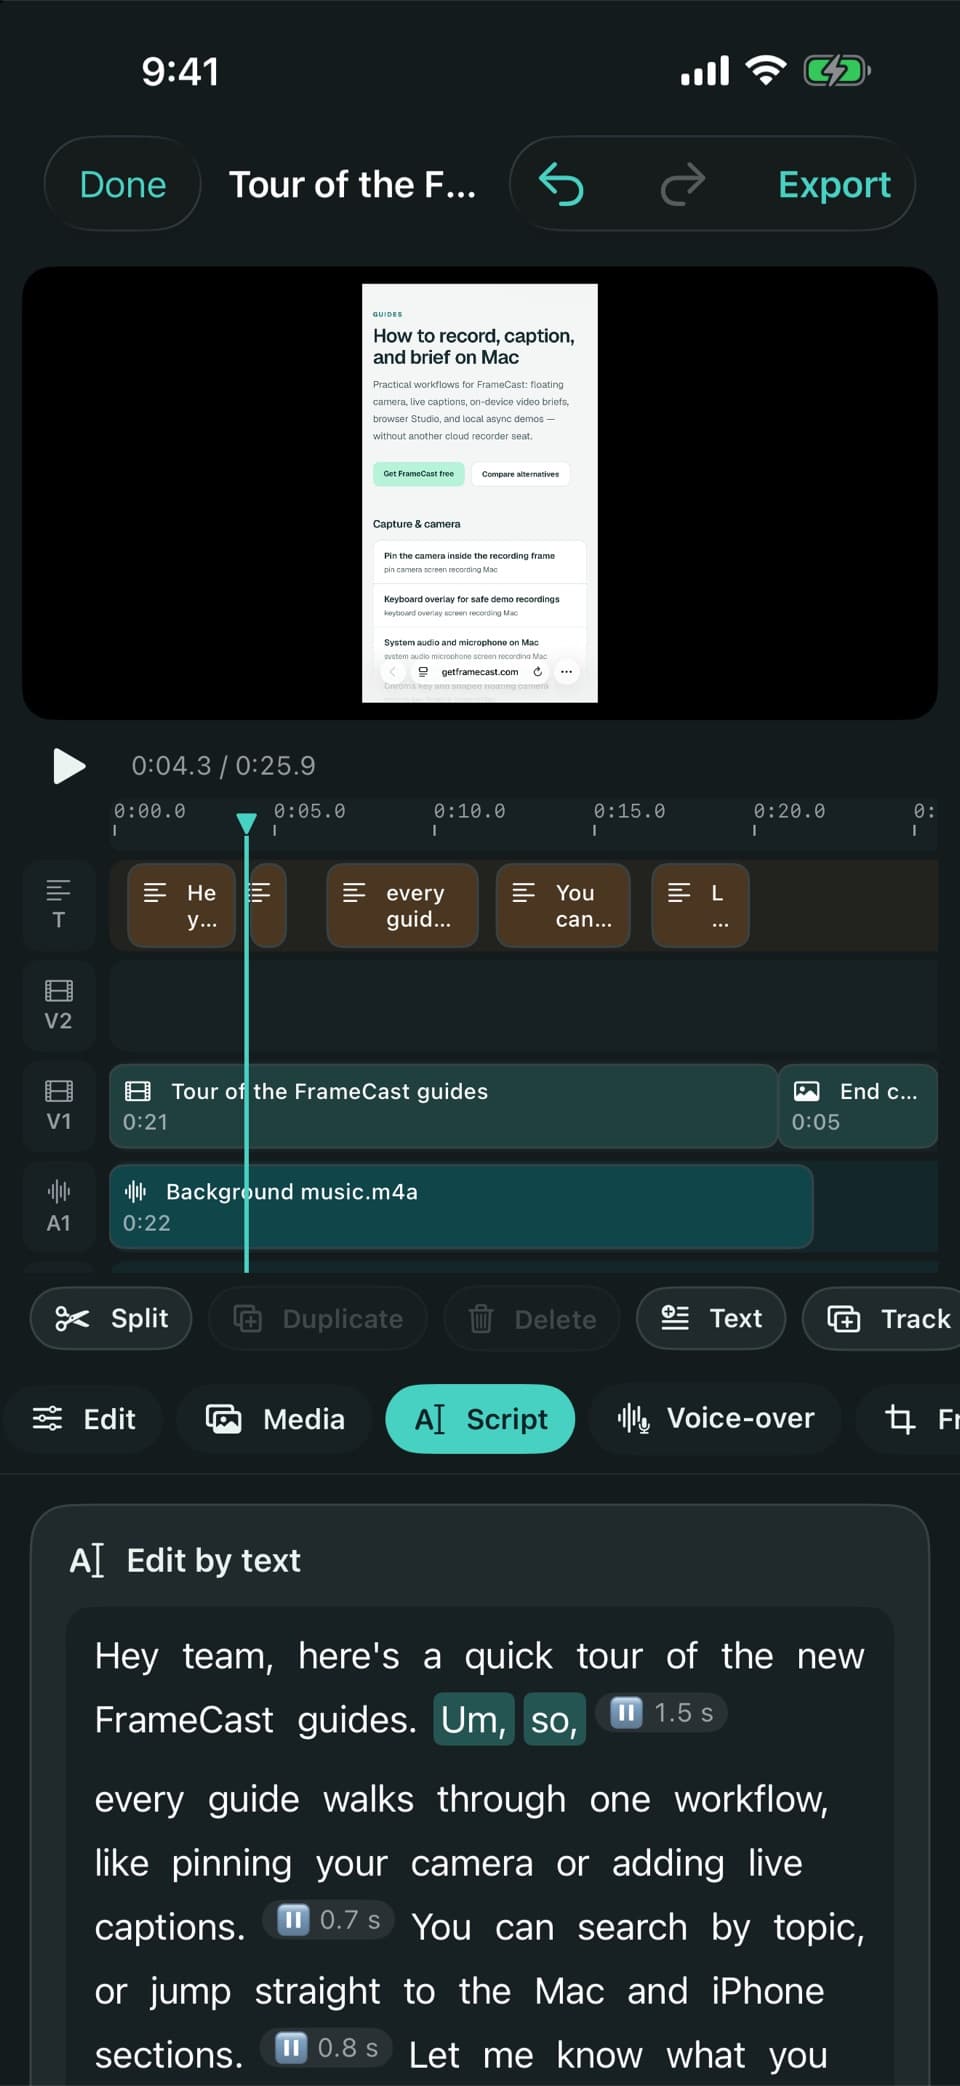The height and width of the screenshot is (2086, 960).
Task: Select the 'every guid…' caption clip
Action: (x=403, y=905)
